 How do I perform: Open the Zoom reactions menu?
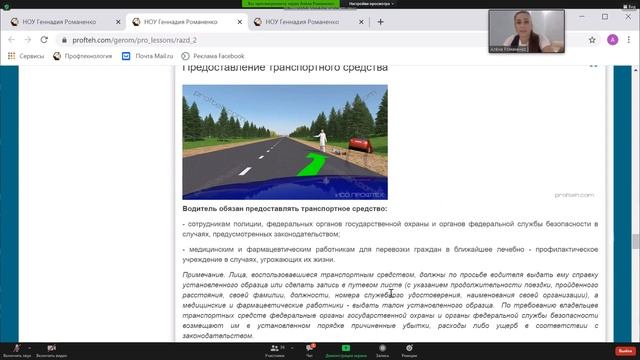(409, 350)
